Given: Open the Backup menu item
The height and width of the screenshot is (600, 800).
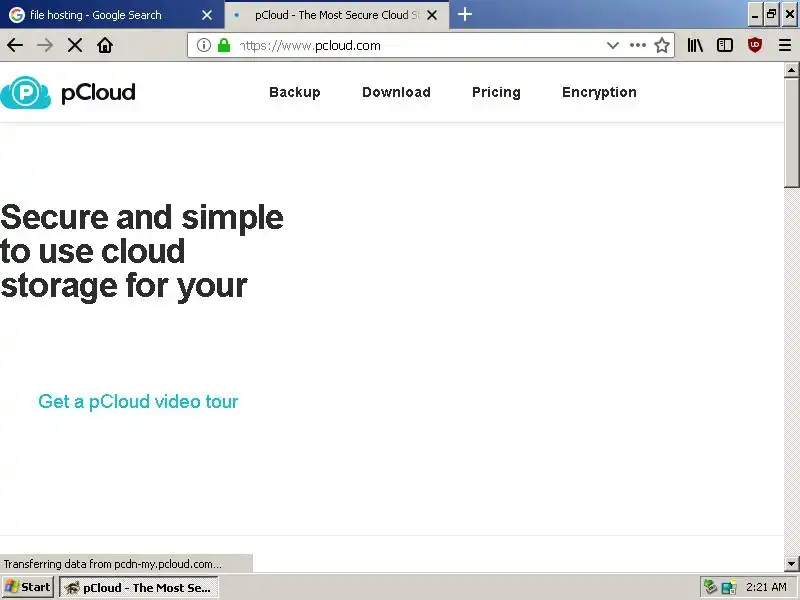Looking at the screenshot, I should point(295,92).
